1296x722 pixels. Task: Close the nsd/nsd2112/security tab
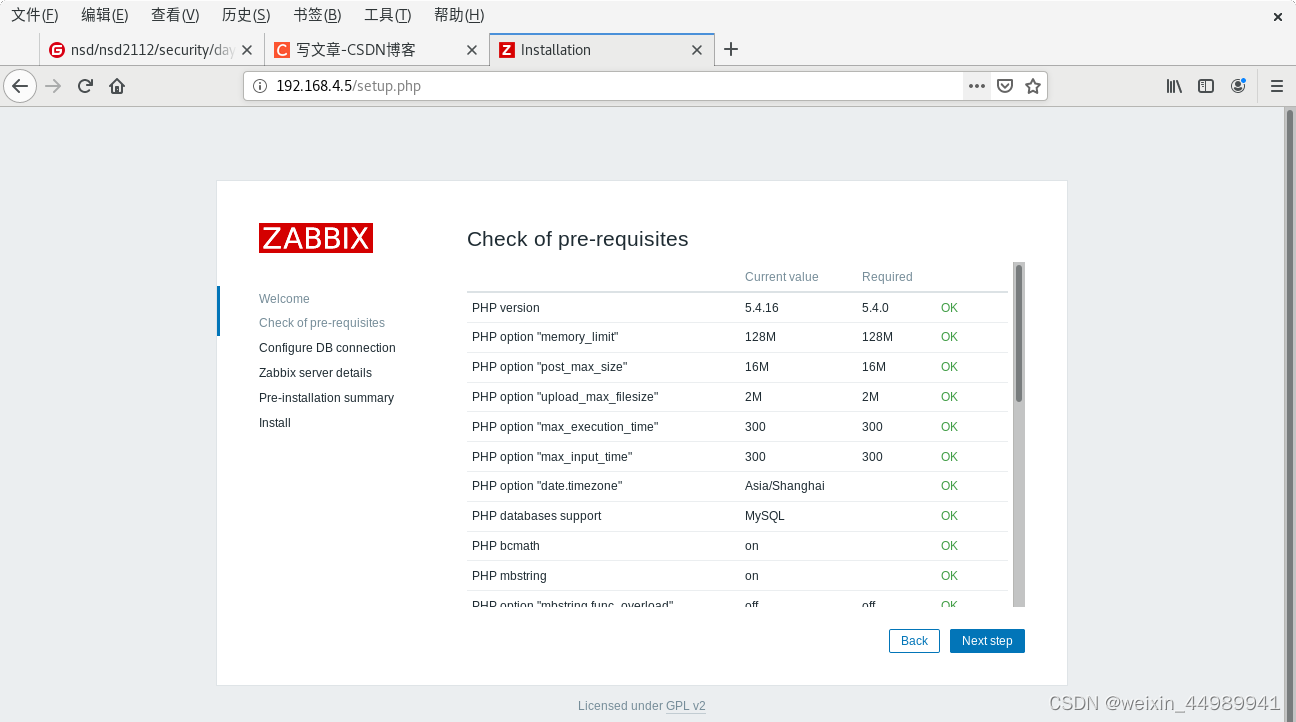coord(247,50)
